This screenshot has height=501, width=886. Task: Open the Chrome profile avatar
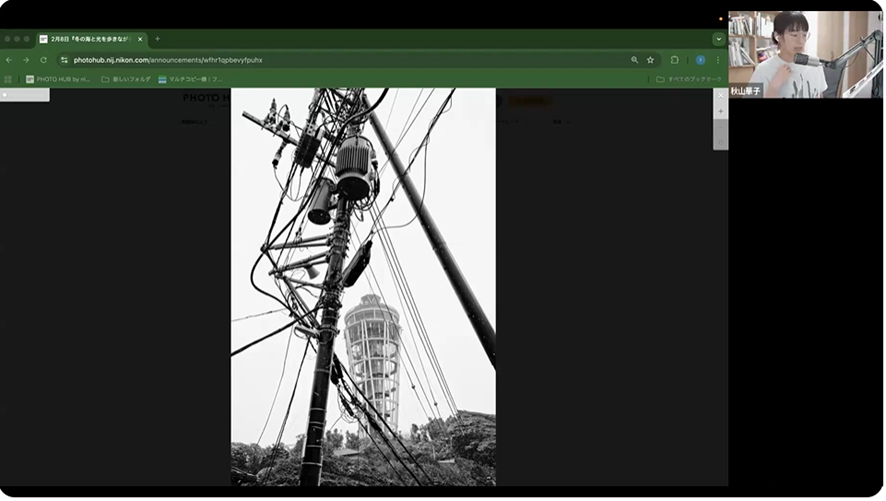(700, 60)
